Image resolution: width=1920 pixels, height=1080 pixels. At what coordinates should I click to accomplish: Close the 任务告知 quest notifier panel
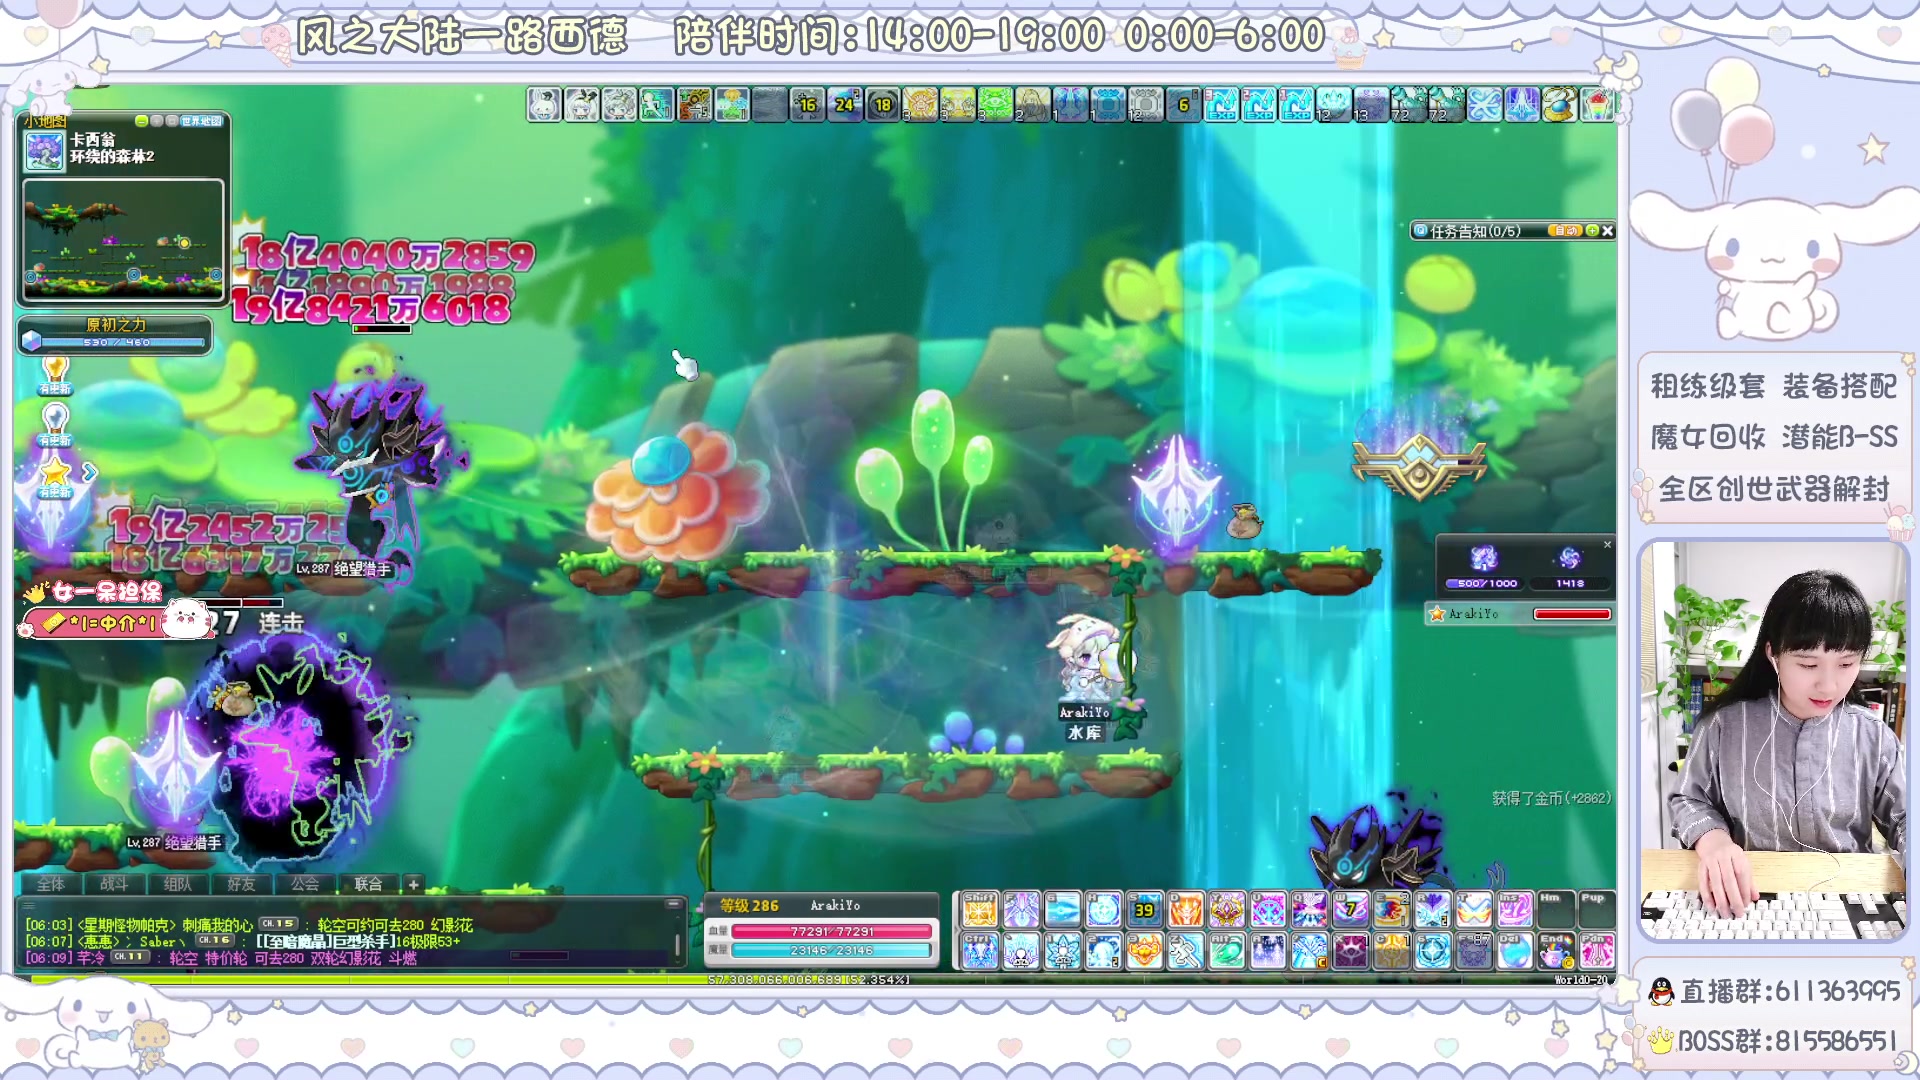pyautogui.click(x=1608, y=231)
